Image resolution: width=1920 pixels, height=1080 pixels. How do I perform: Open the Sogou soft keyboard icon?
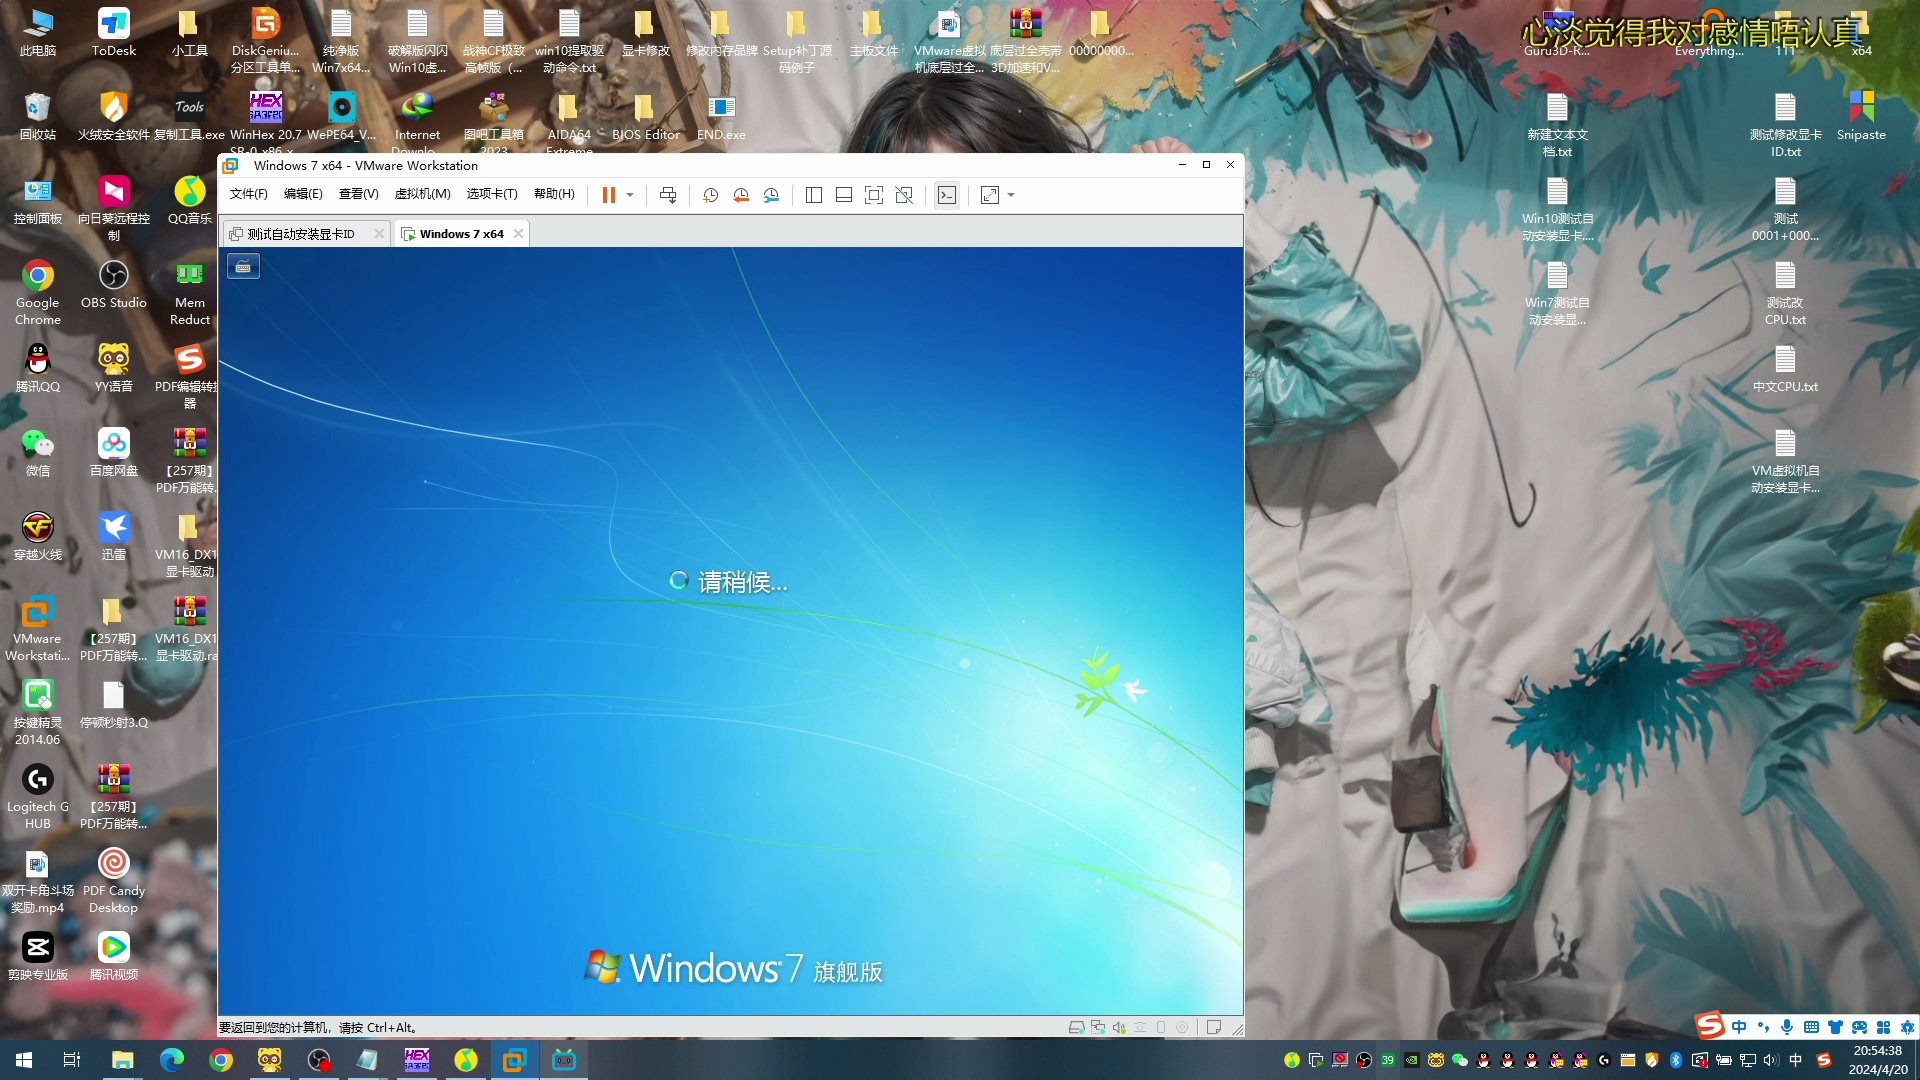[x=1811, y=1027]
